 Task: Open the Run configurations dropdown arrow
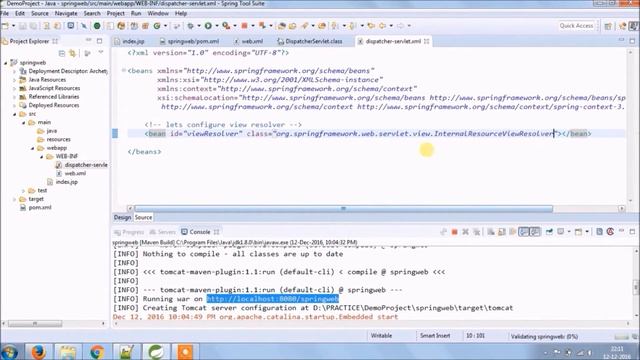[217, 26]
